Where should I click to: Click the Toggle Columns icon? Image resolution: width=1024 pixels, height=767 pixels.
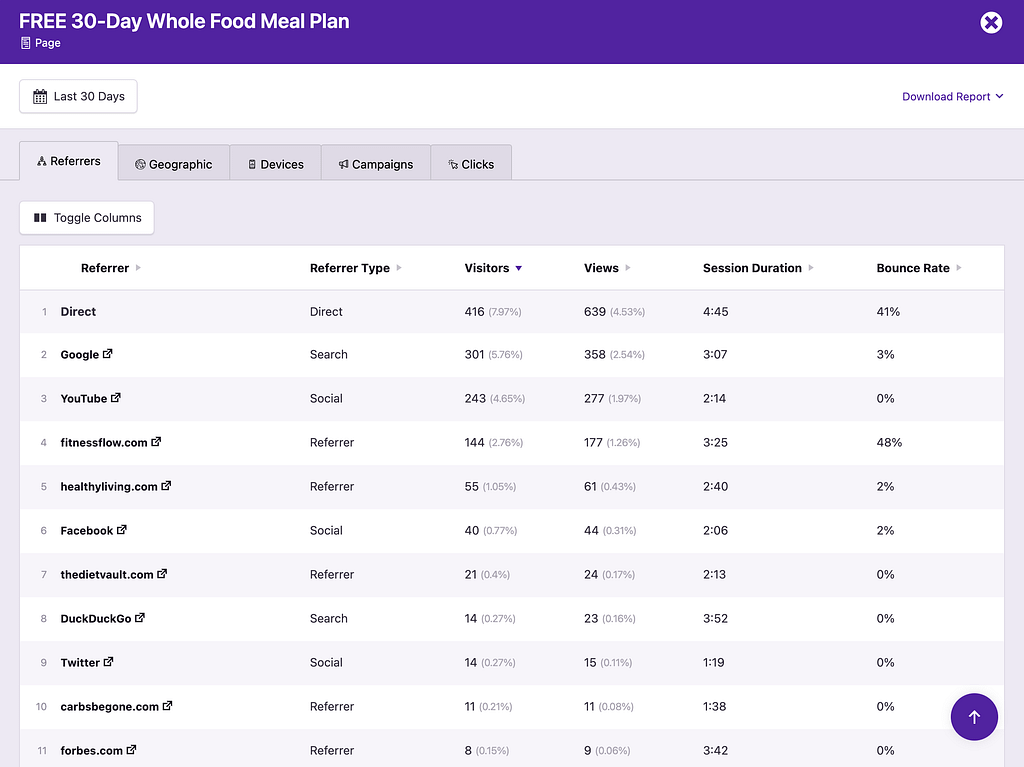(x=40, y=217)
